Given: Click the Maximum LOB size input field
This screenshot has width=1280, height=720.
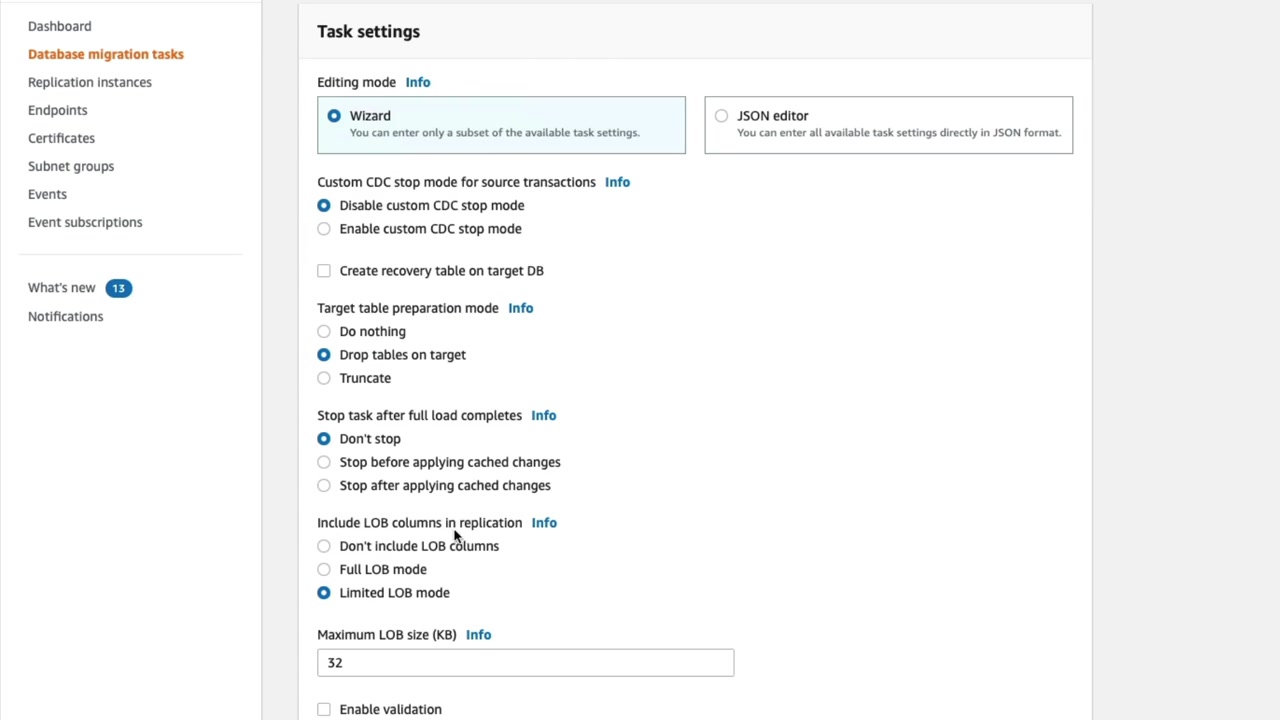Looking at the screenshot, I should 525,662.
